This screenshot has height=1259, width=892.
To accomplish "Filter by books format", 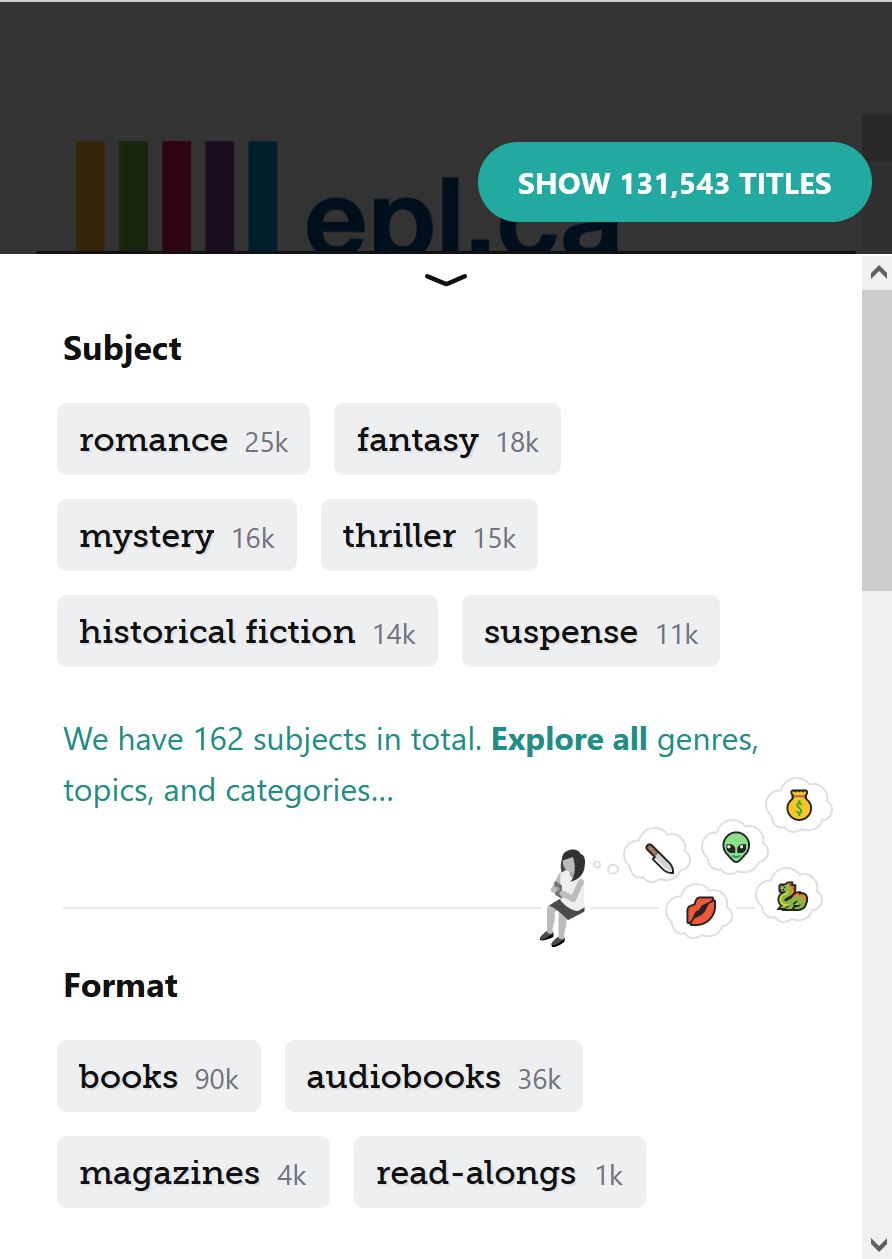I will point(159,1076).
